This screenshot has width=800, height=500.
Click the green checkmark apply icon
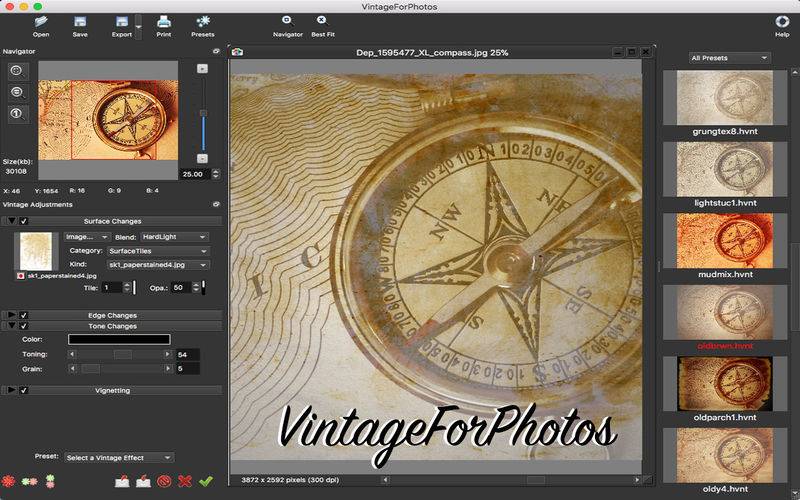[205, 481]
